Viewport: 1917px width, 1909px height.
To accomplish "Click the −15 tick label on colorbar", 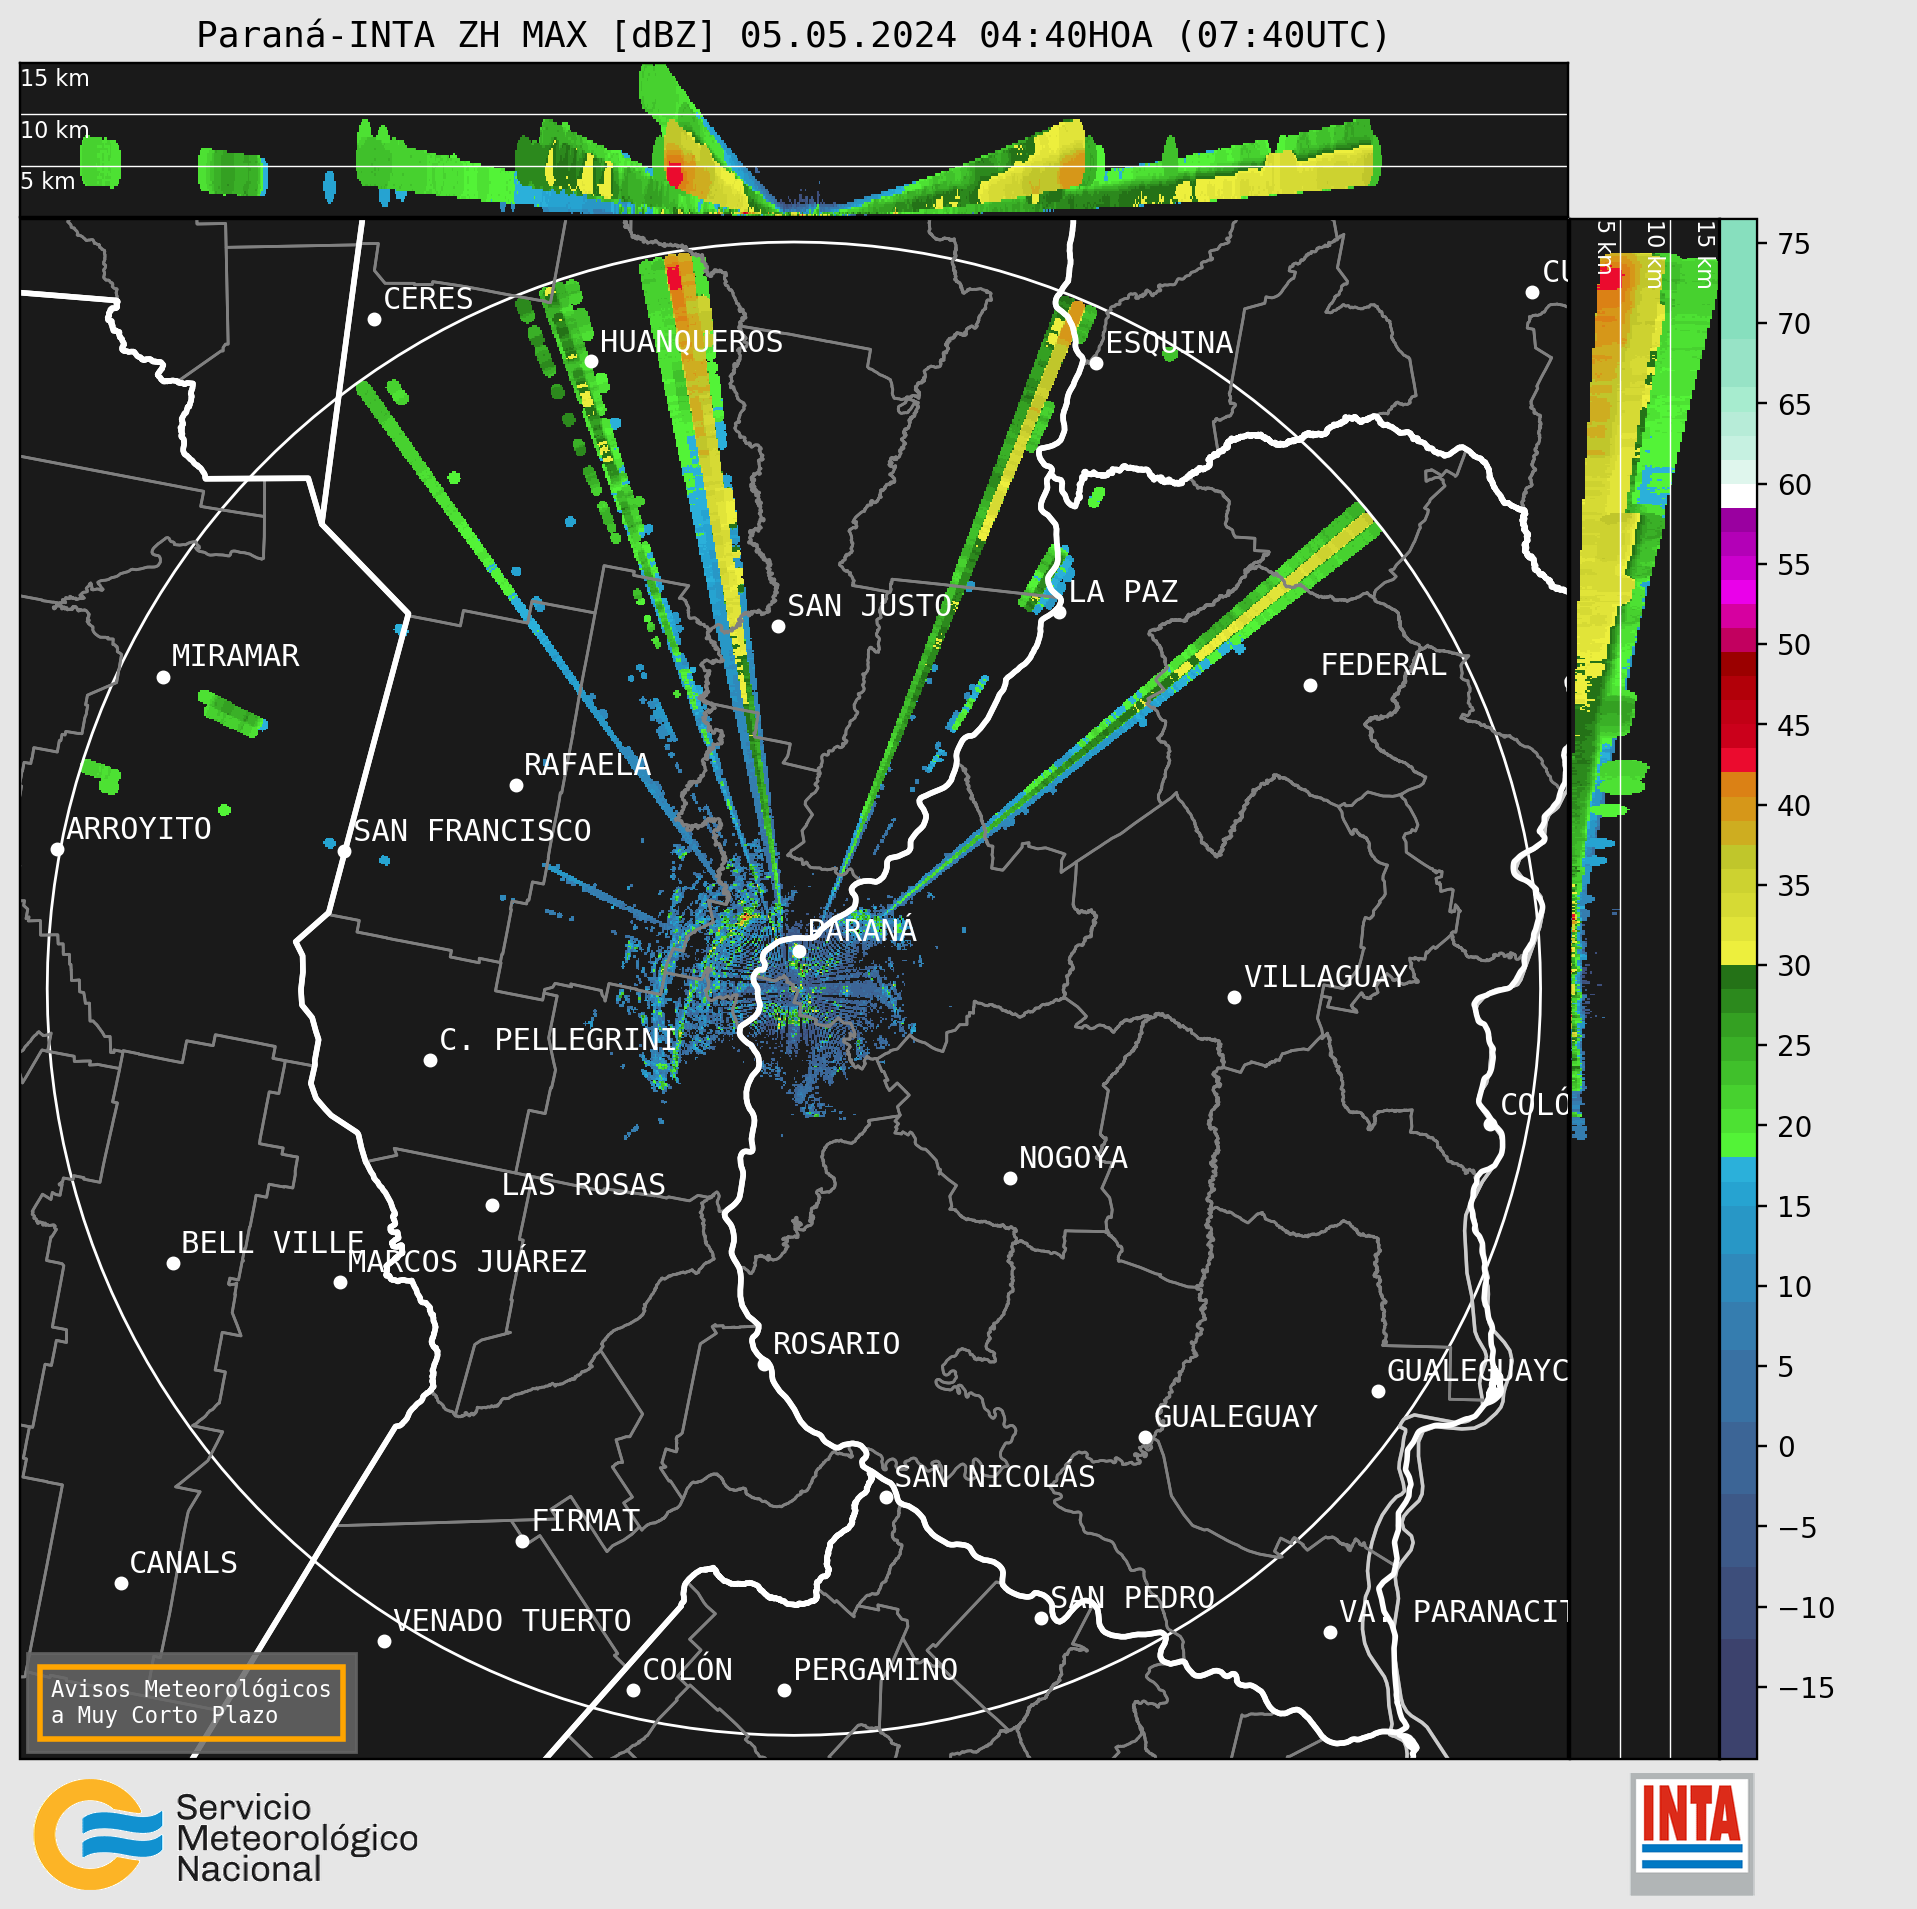I will click(1806, 1688).
